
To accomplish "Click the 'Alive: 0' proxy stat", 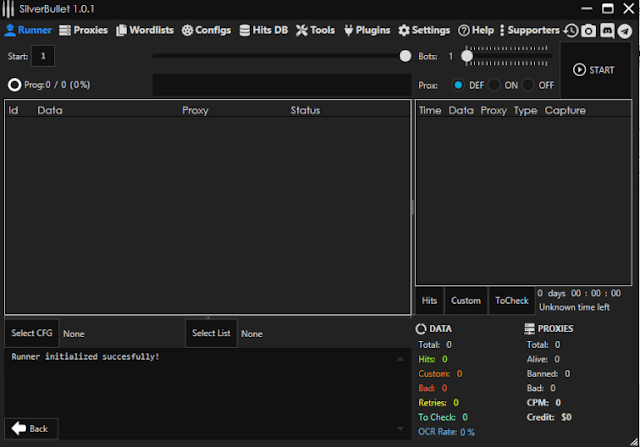I will (x=543, y=359).
